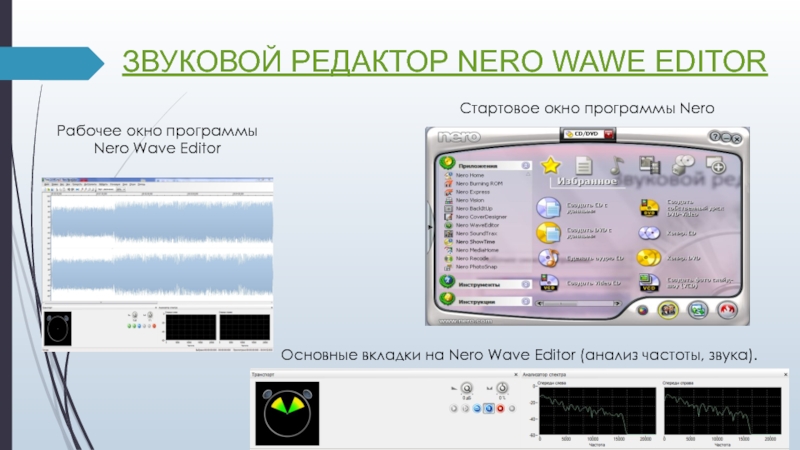This screenshot has height=450, width=800.
Task: Click the Спереди справа spectrum graph
Action: click(x=722, y=411)
